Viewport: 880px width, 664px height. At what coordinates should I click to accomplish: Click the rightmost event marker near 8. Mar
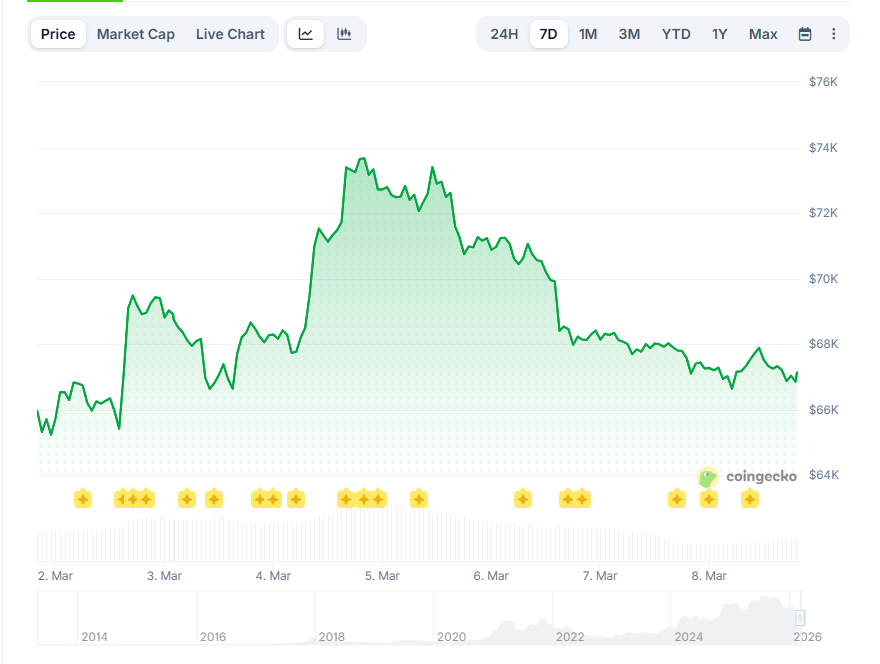tap(749, 498)
